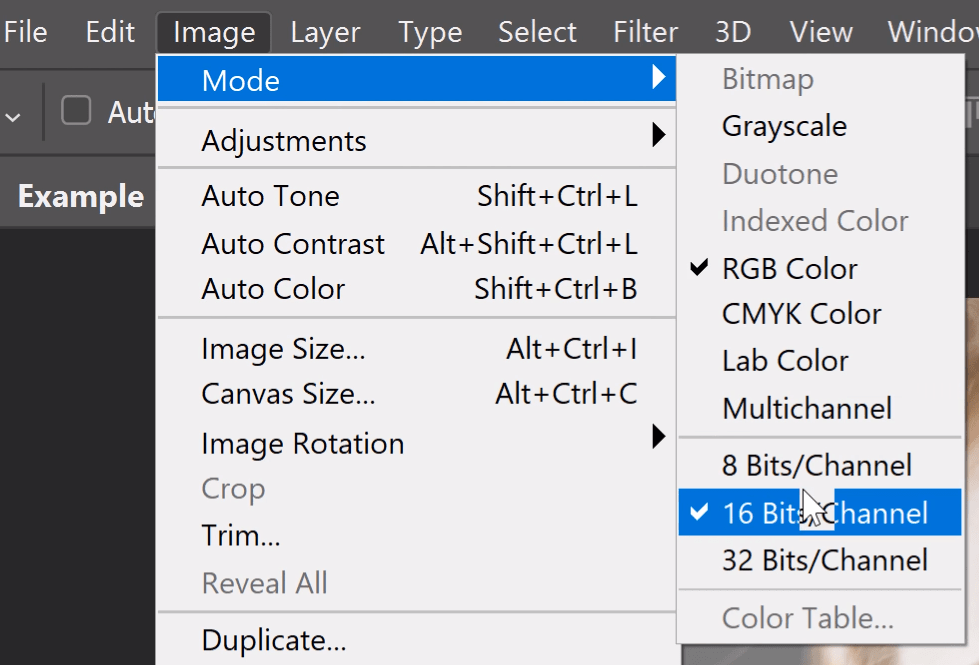Choose Lab Color mode
Image resolution: width=979 pixels, height=665 pixels.
(785, 361)
